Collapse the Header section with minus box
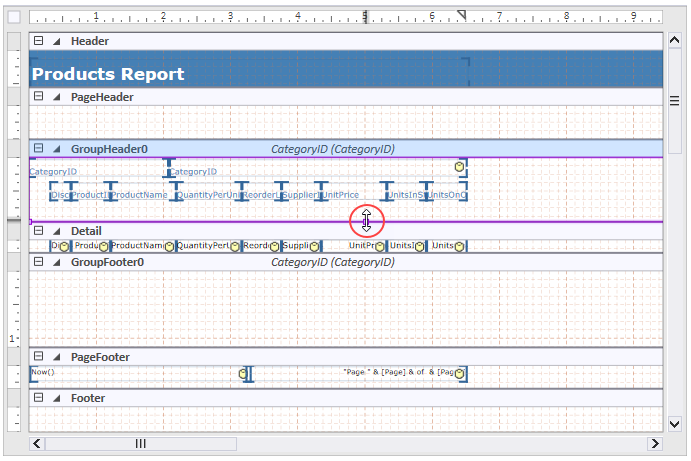 point(38,41)
